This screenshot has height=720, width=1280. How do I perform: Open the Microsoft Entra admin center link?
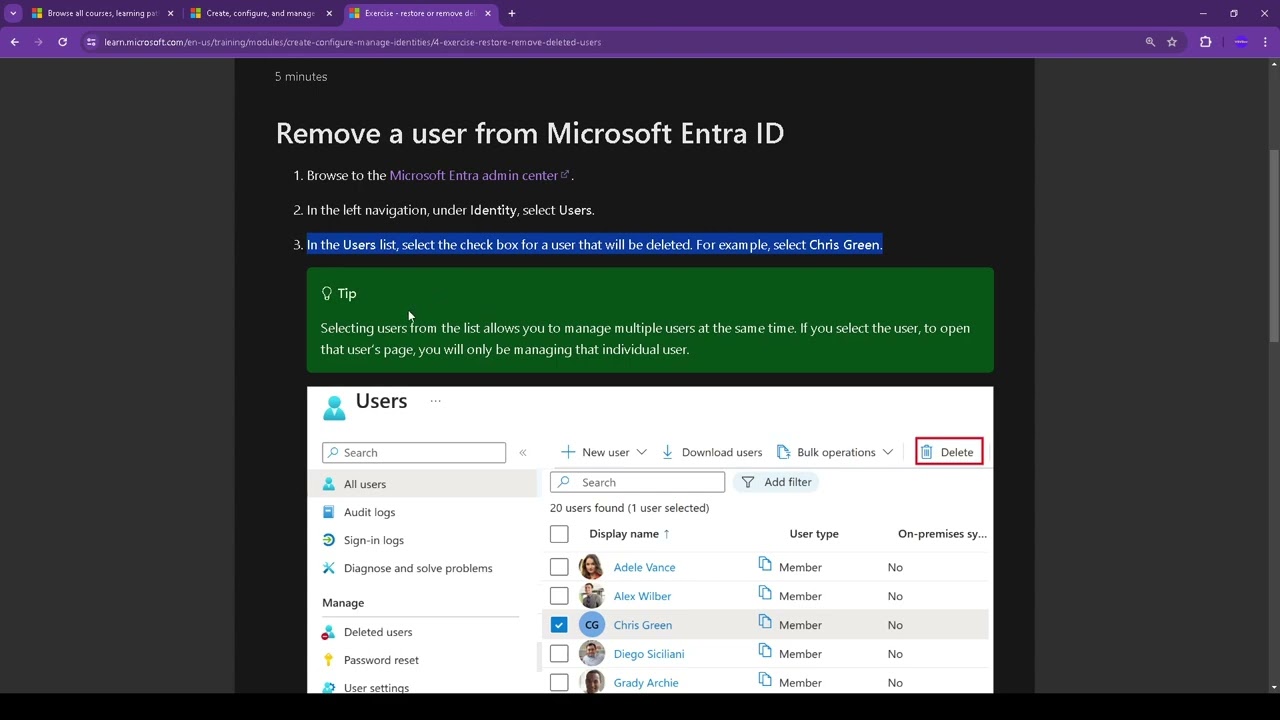point(478,175)
